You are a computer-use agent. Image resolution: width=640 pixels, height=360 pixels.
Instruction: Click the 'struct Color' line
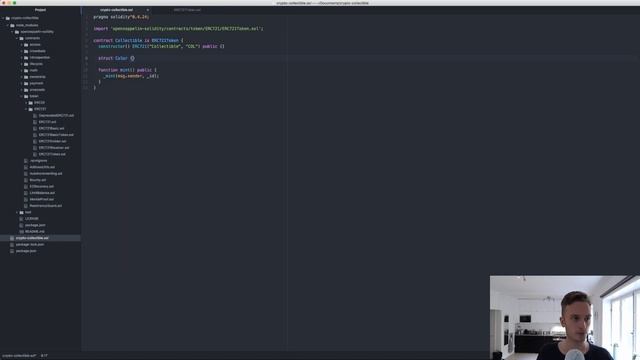click(x=116, y=58)
